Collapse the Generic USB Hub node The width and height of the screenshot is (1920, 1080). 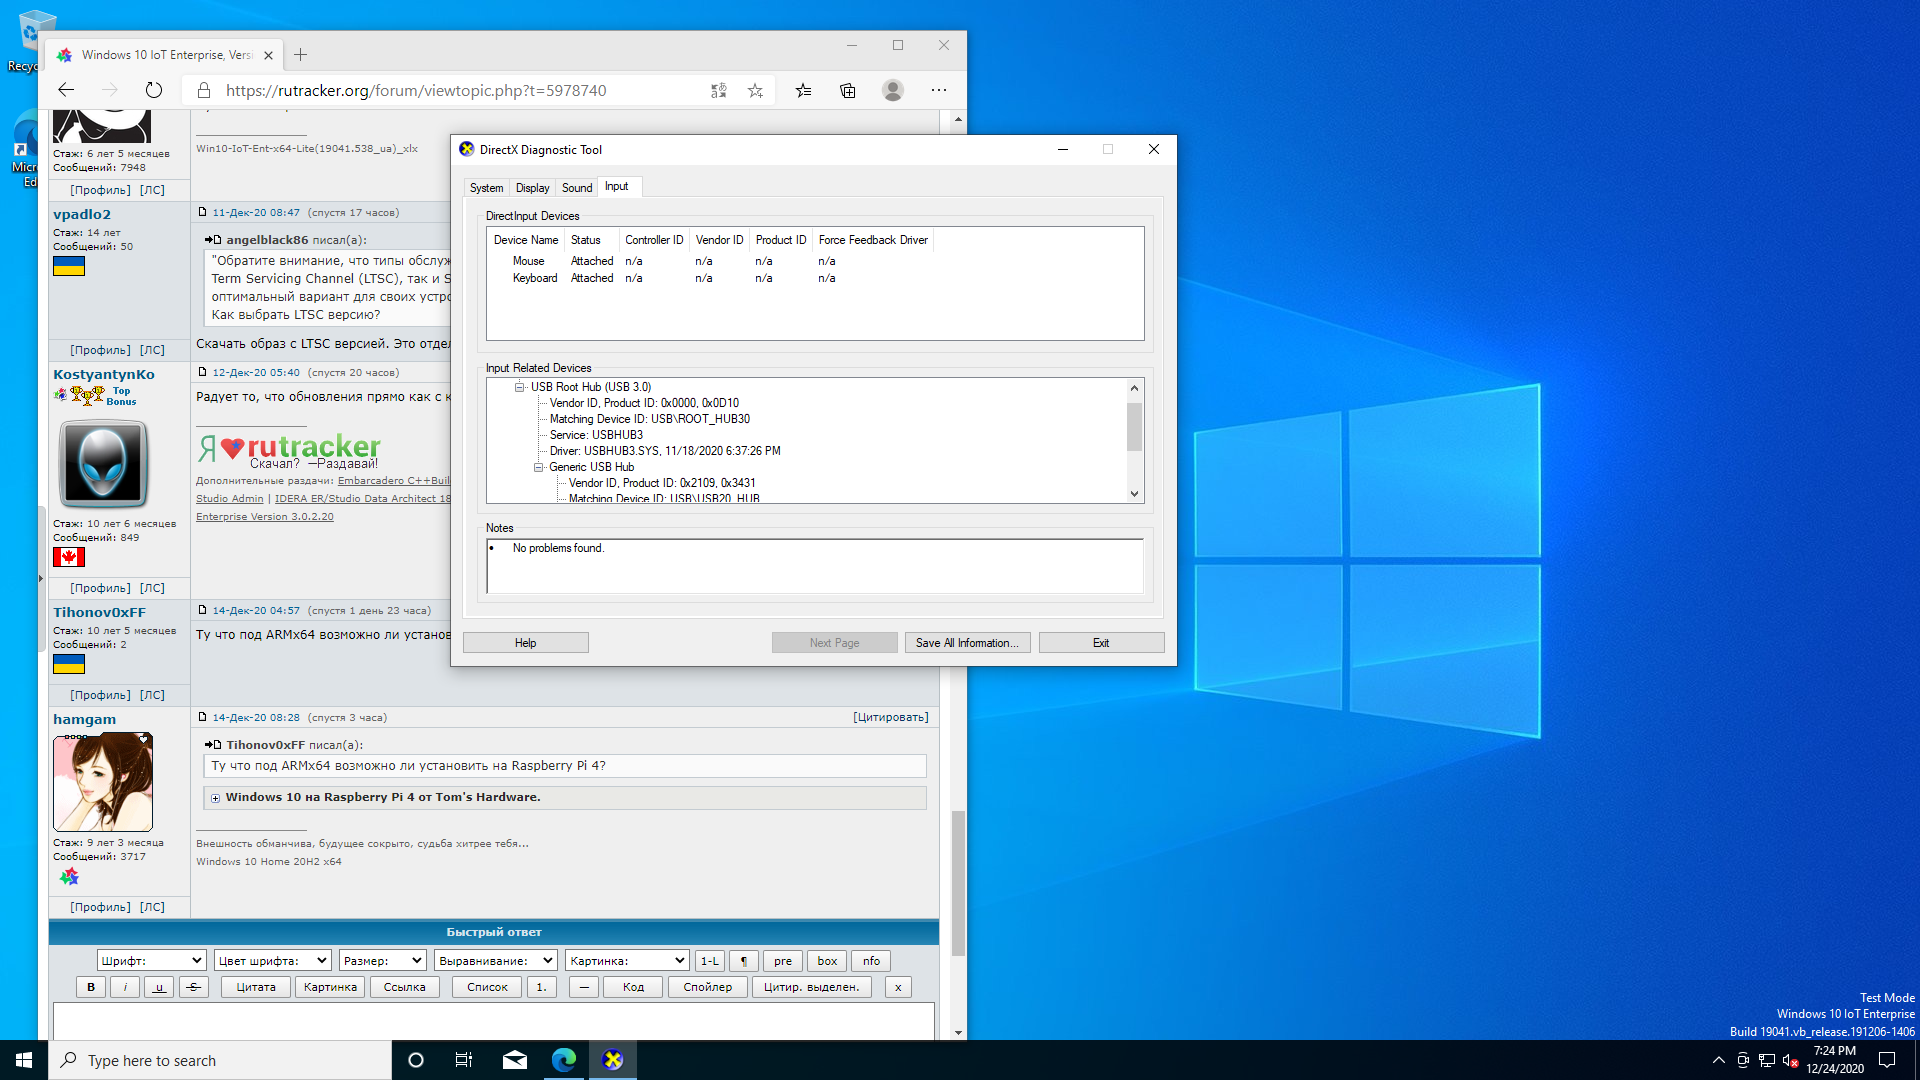pyautogui.click(x=538, y=467)
